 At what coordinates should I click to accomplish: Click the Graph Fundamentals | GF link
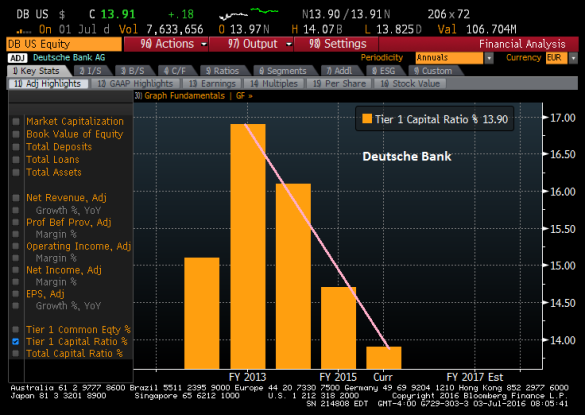click(194, 96)
